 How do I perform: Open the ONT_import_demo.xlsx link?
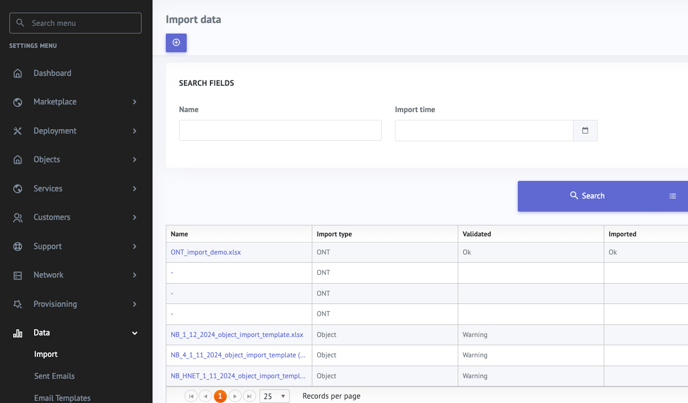[x=205, y=252]
